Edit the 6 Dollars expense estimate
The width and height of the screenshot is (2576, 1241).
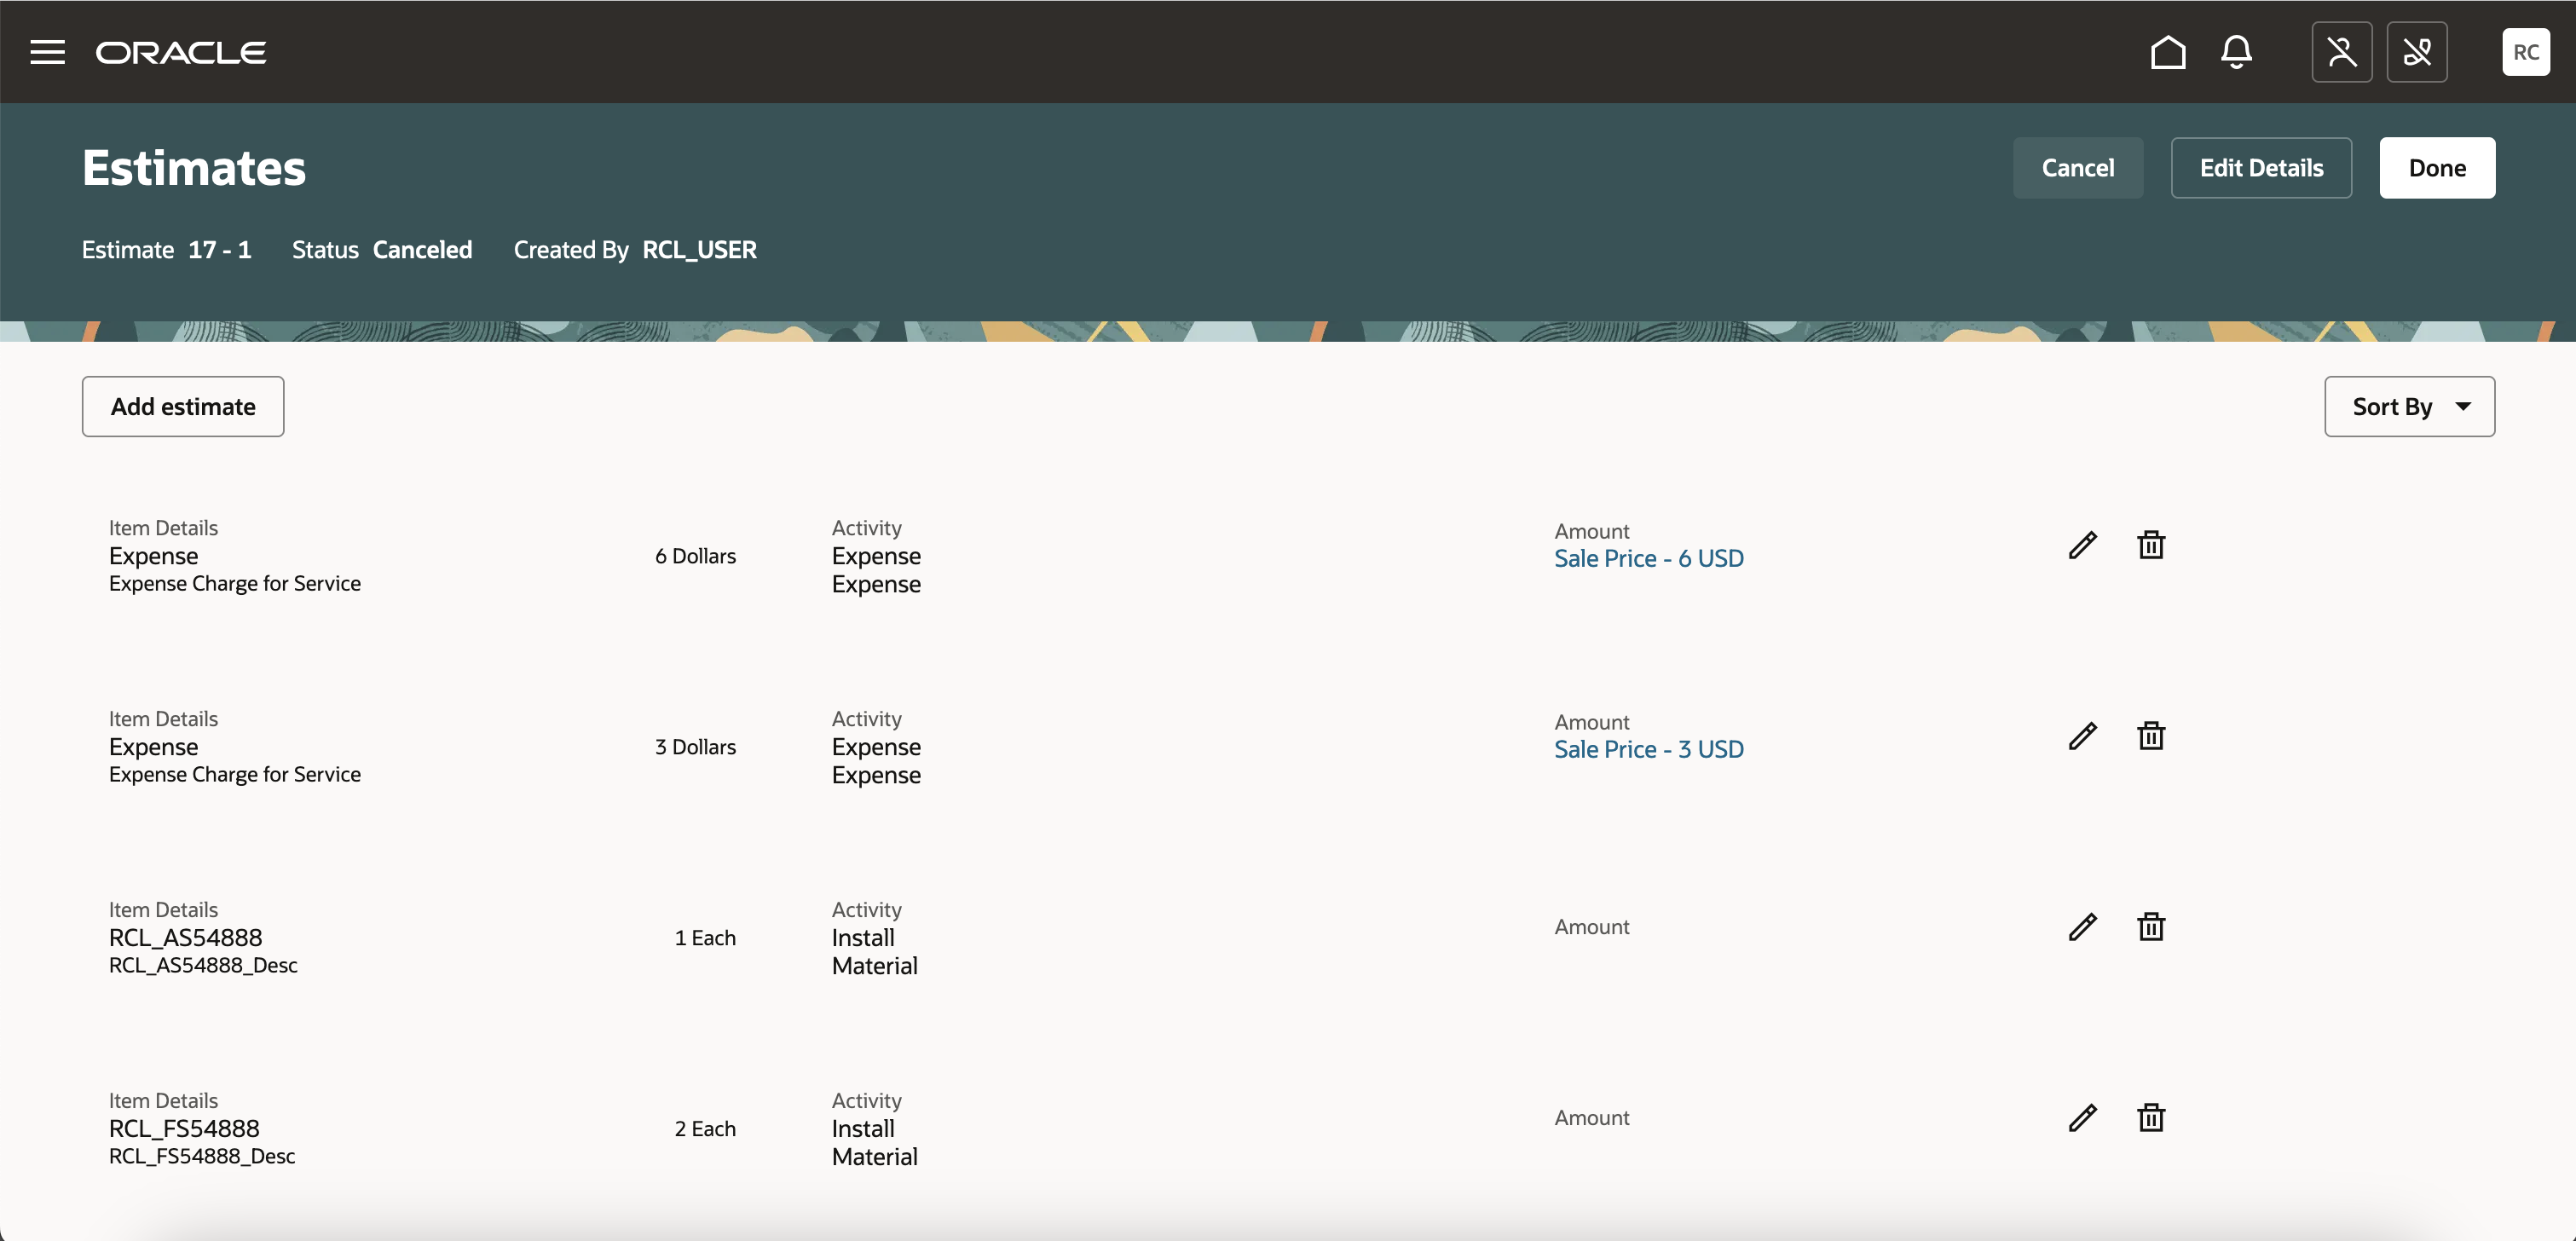point(2082,545)
